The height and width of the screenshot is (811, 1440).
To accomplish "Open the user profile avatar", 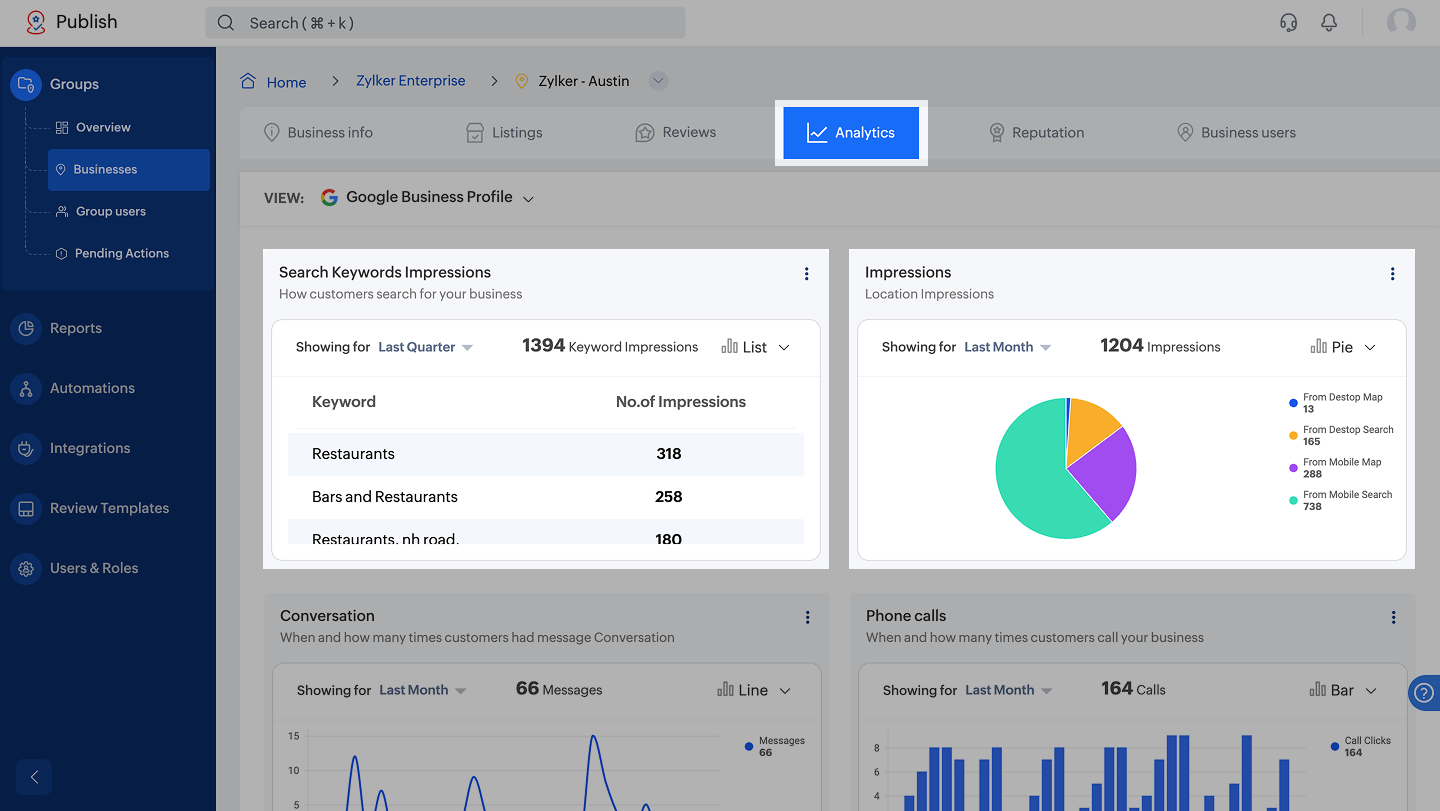I will [x=1401, y=22].
